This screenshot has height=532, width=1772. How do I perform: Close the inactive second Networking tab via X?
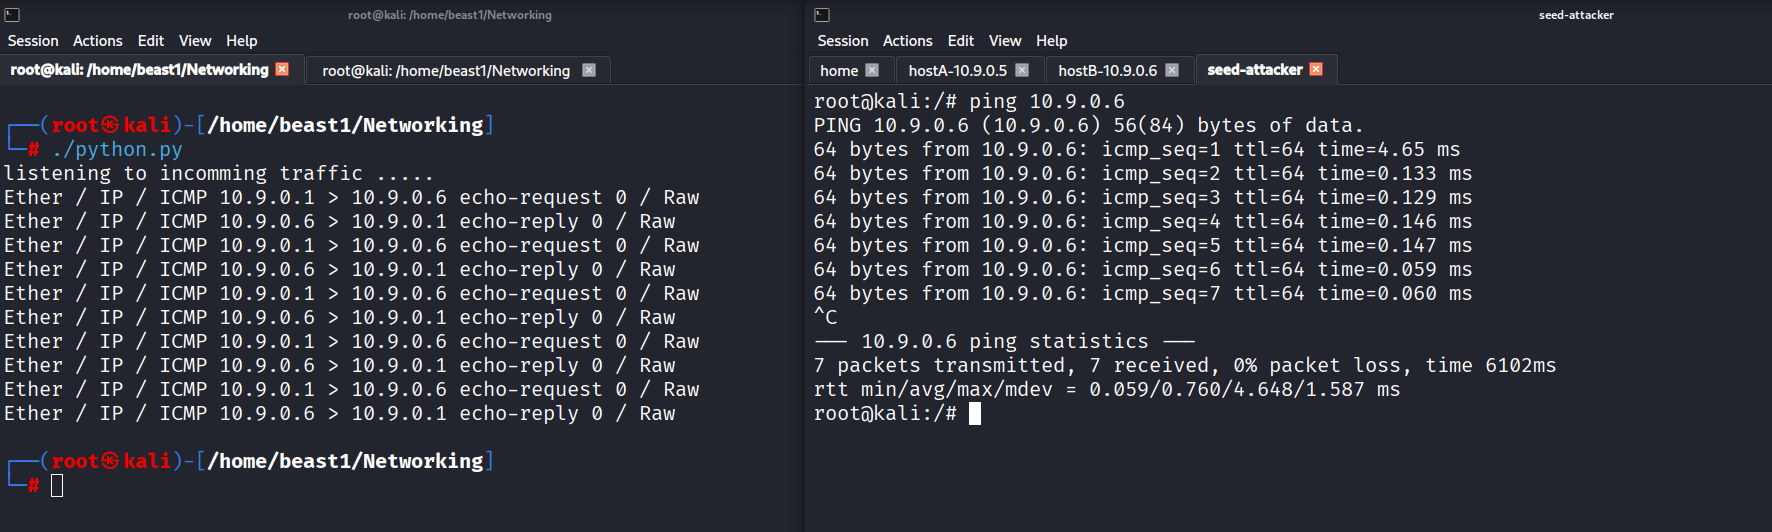[x=589, y=70]
